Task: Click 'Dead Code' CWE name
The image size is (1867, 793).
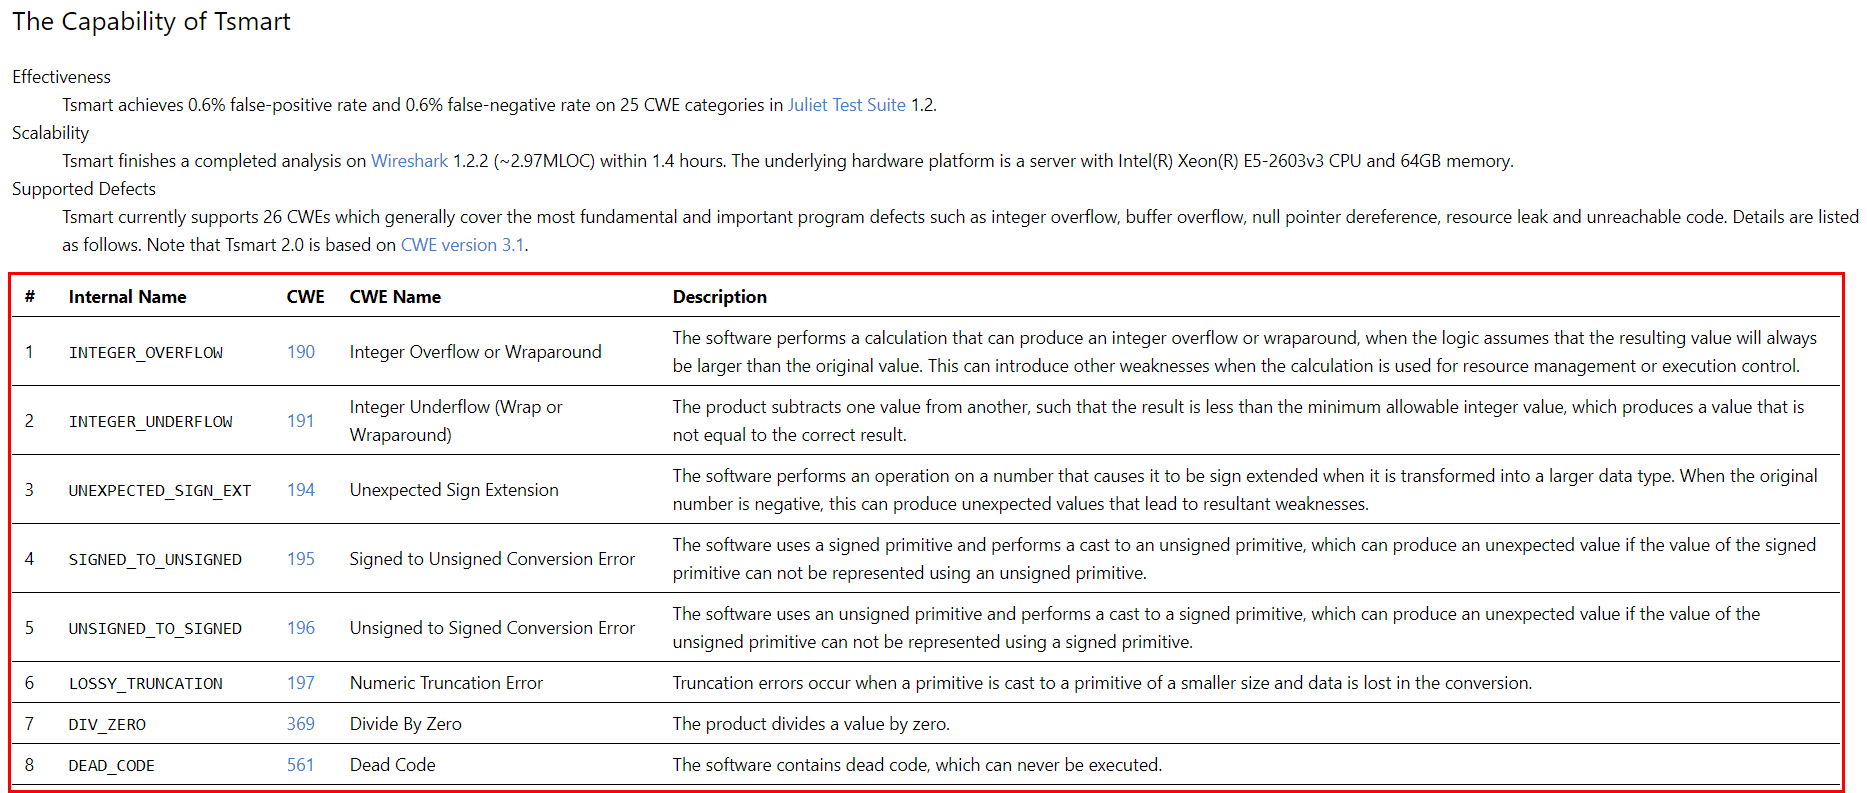Action: click(393, 765)
